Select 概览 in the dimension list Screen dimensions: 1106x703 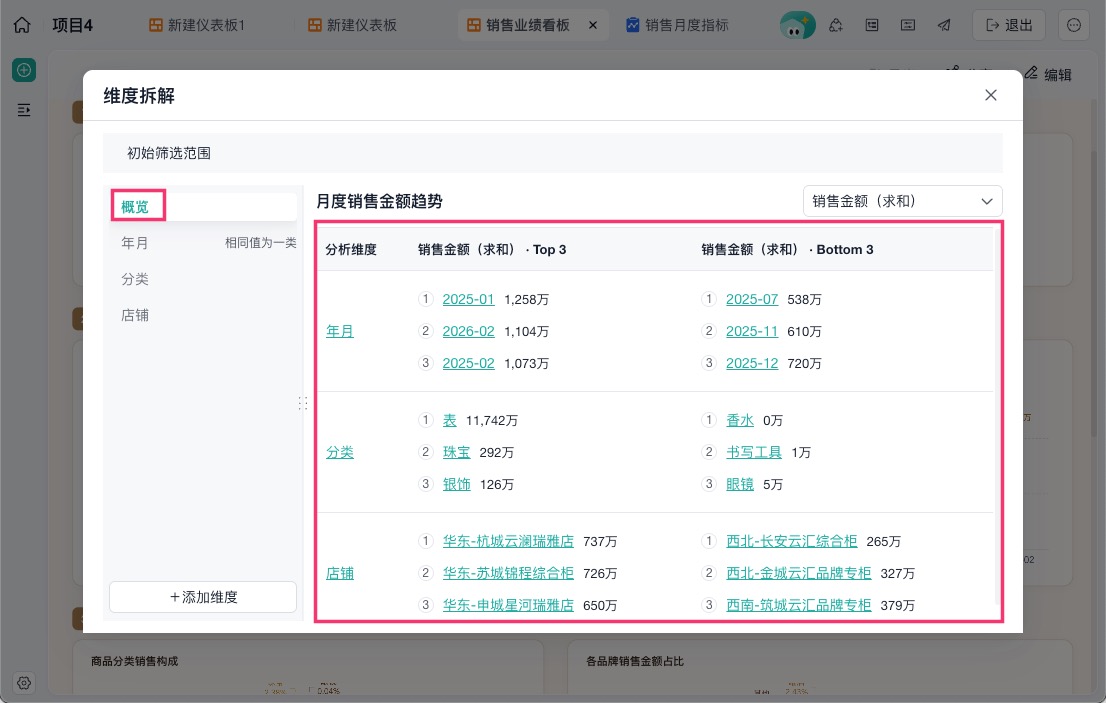tap(203, 207)
